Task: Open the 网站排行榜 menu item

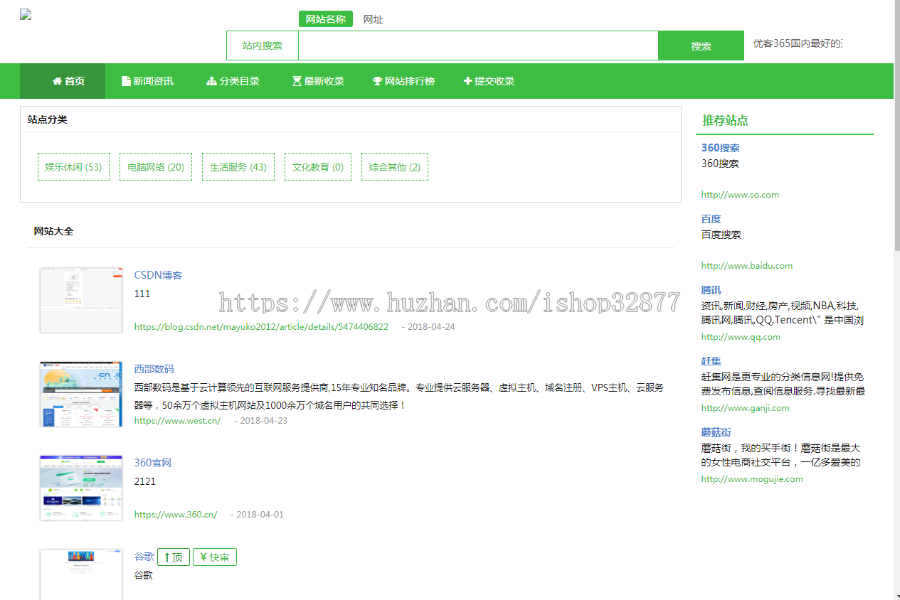Action: tap(404, 81)
